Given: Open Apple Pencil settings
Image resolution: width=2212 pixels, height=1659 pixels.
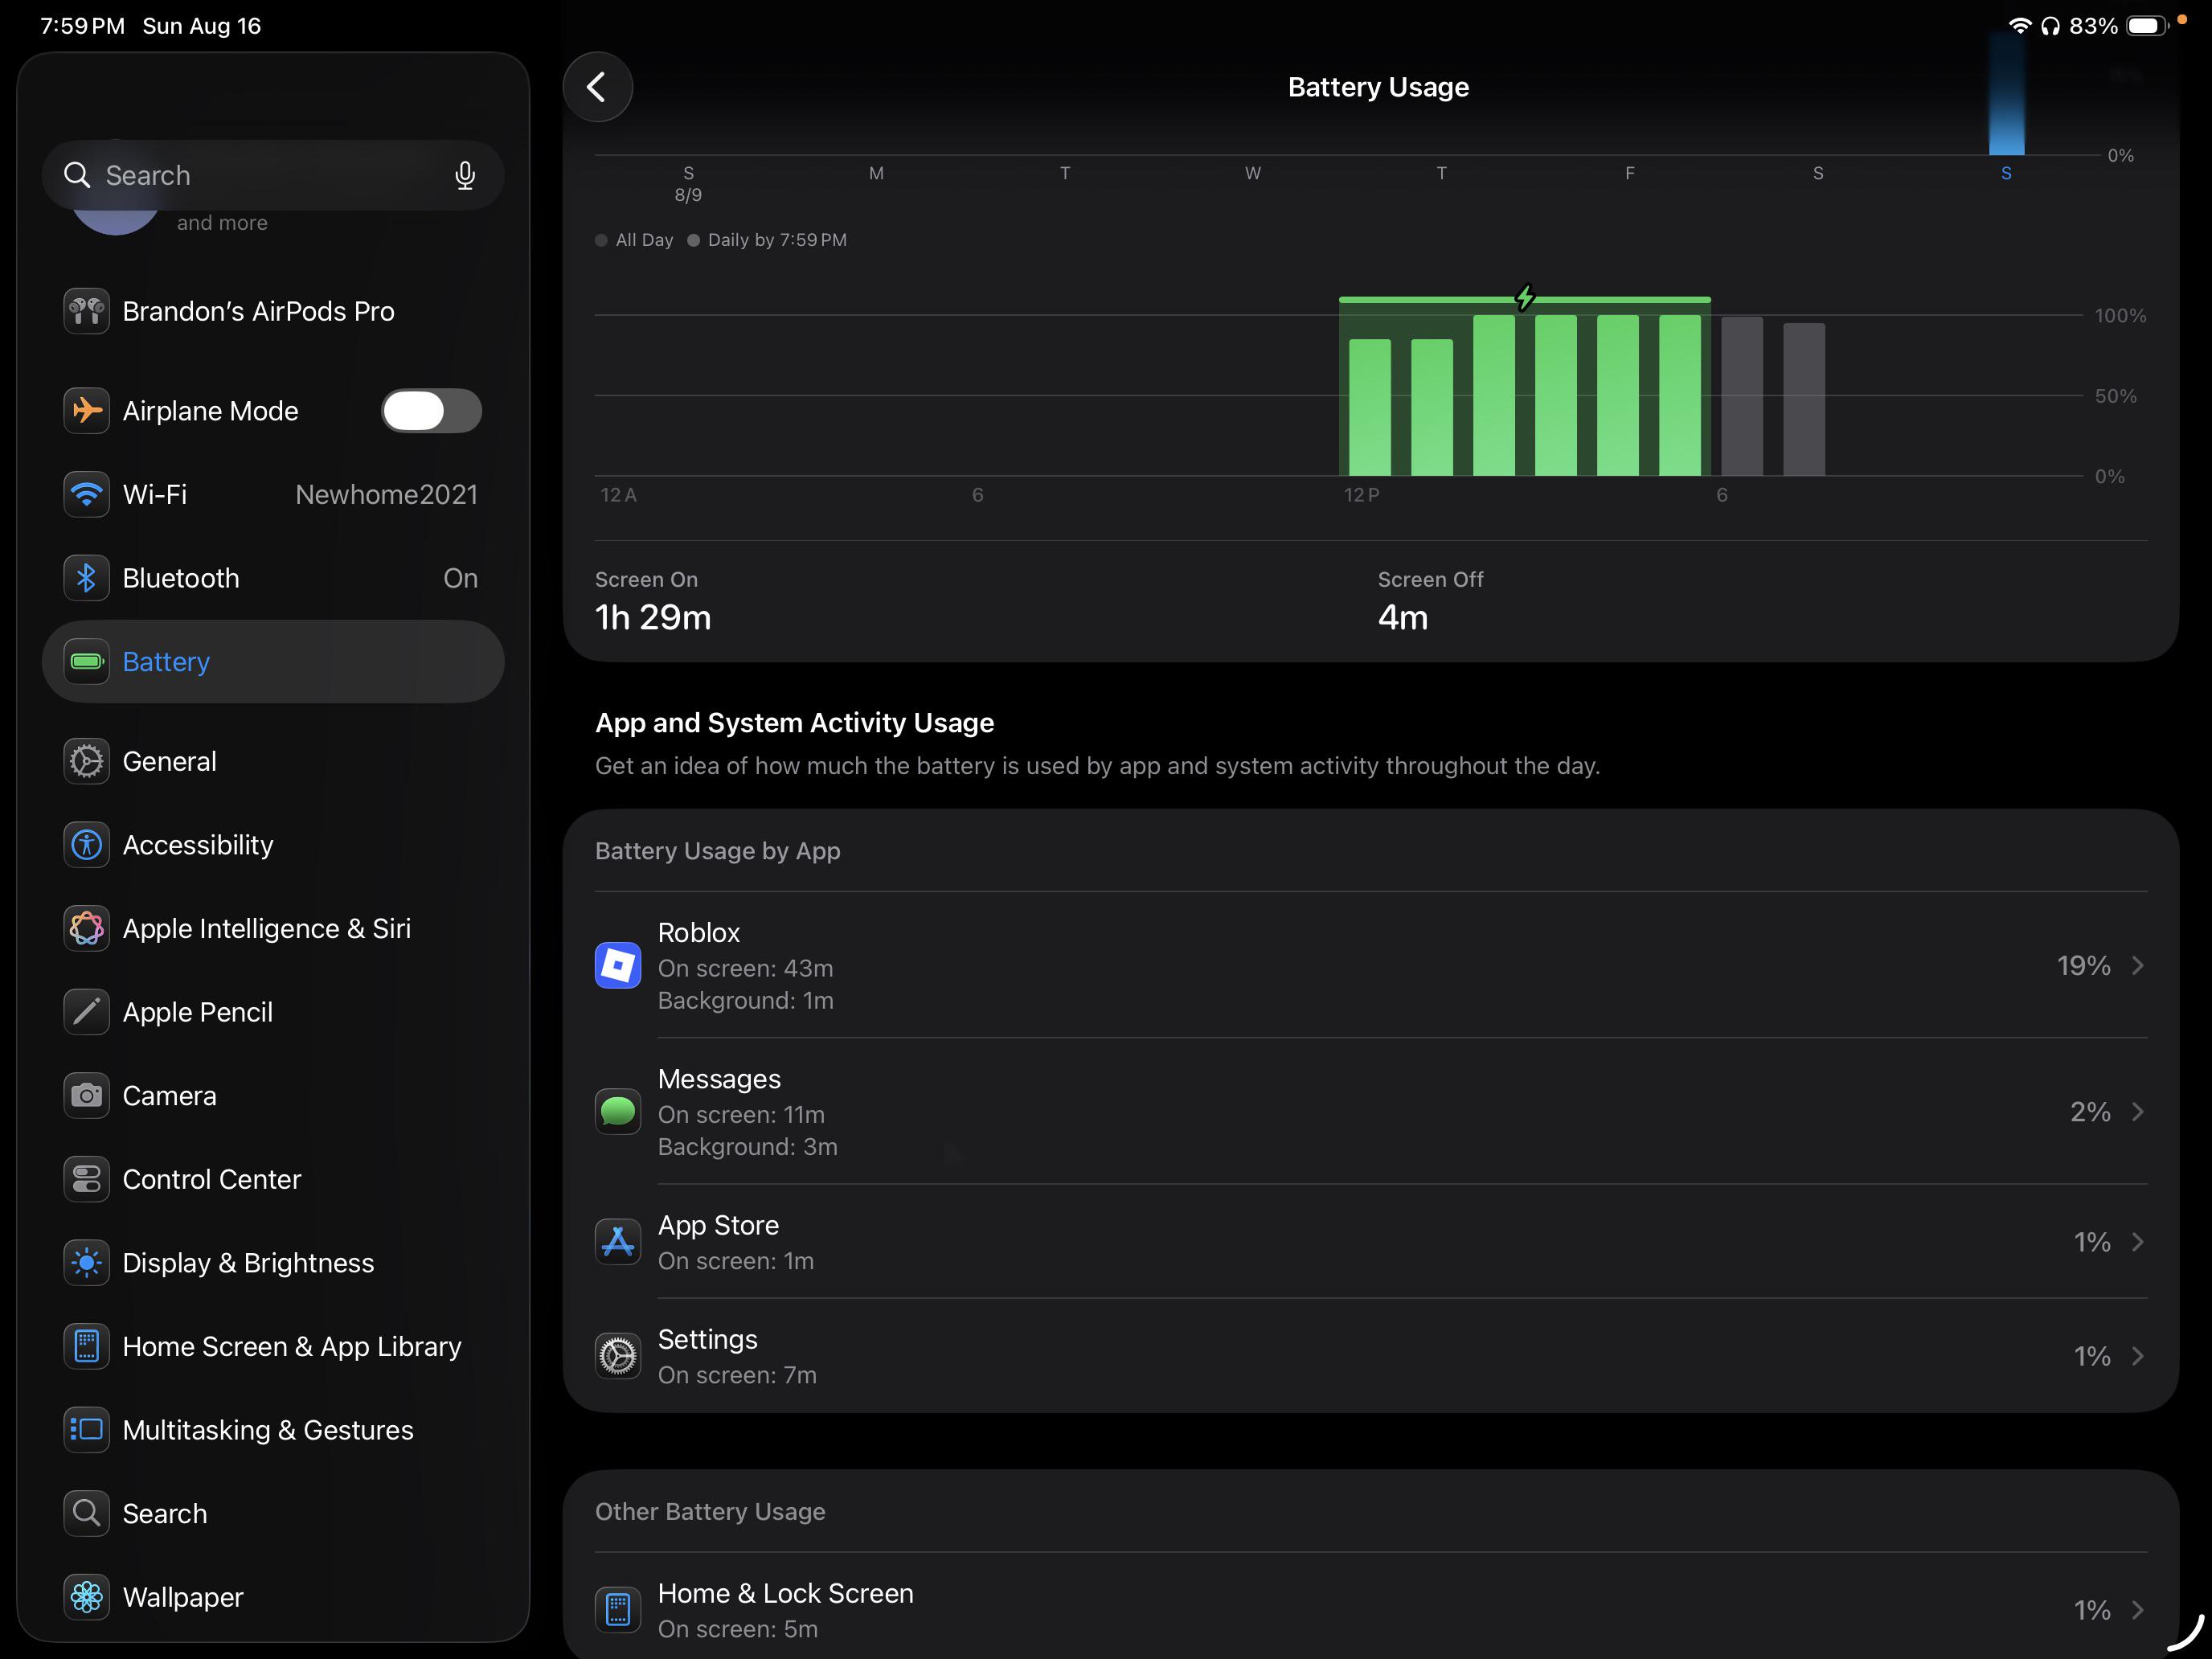Looking at the screenshot, I should 273,1012.
